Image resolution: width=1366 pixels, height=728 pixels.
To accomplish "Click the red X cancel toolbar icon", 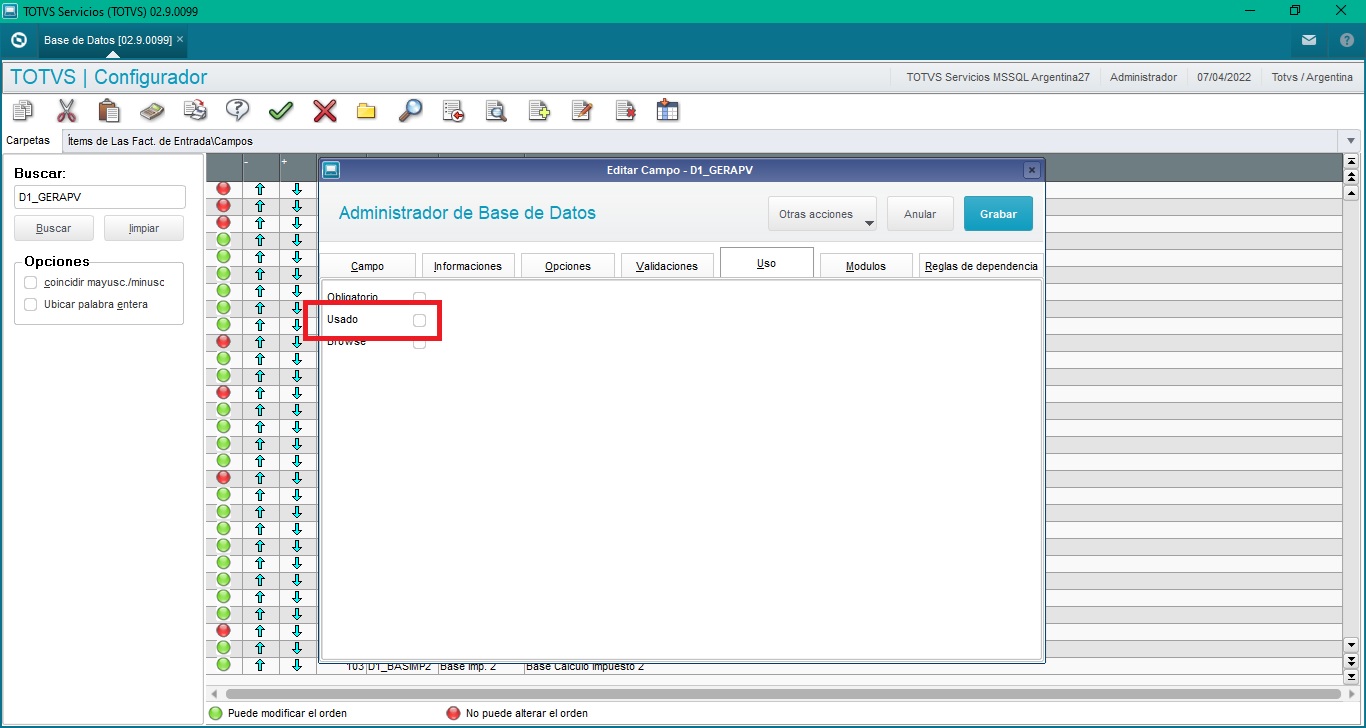I will tap(324, 111).
